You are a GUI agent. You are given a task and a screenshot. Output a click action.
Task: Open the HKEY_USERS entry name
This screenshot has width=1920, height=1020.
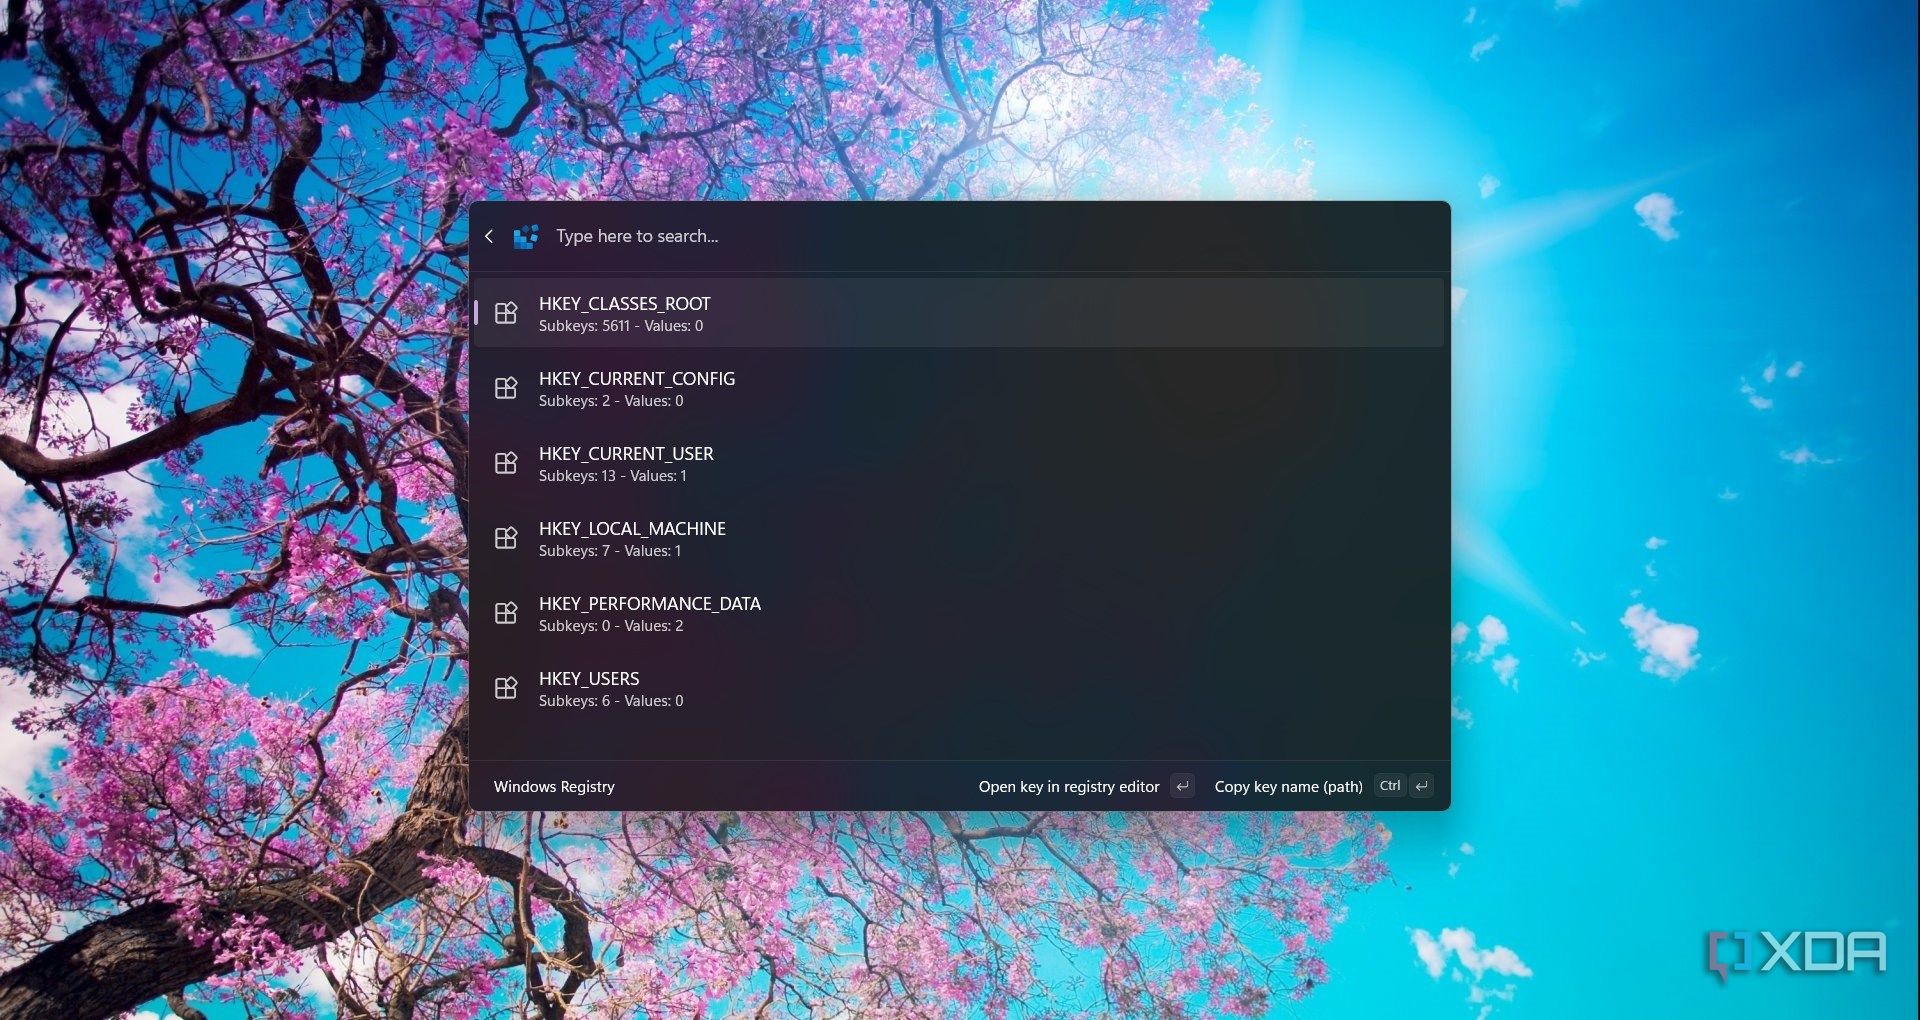coord(589,679)
